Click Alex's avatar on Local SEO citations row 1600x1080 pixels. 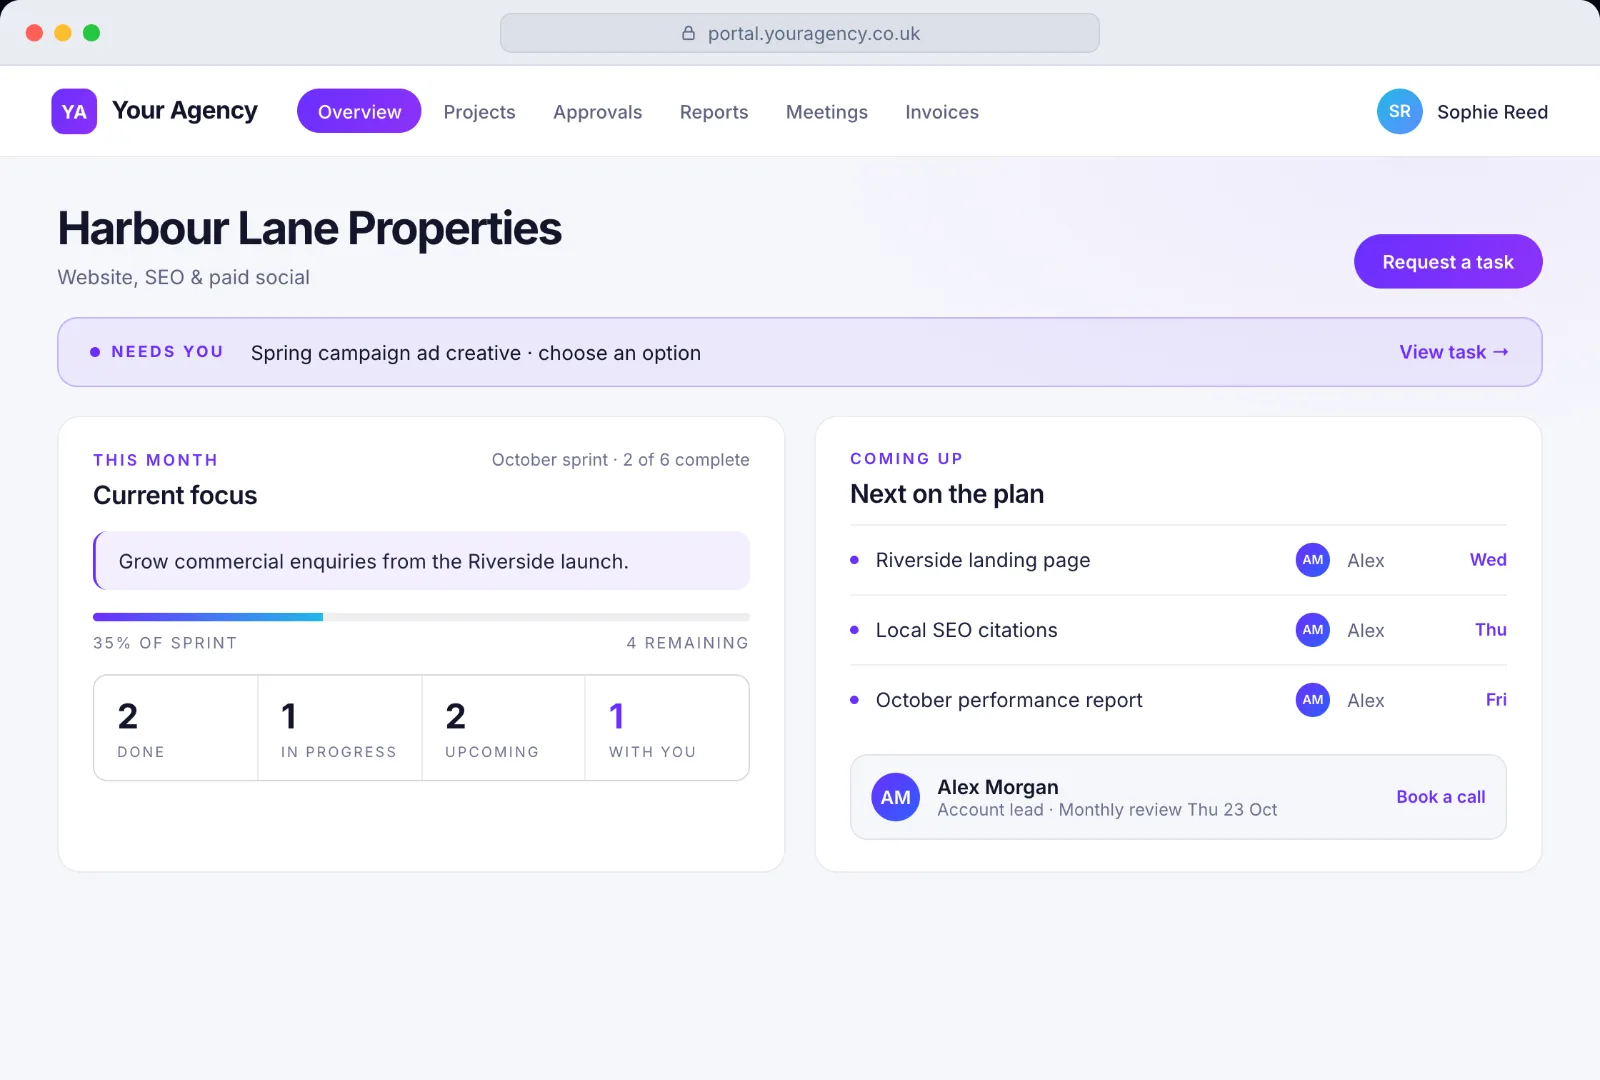pos(1313,630)
